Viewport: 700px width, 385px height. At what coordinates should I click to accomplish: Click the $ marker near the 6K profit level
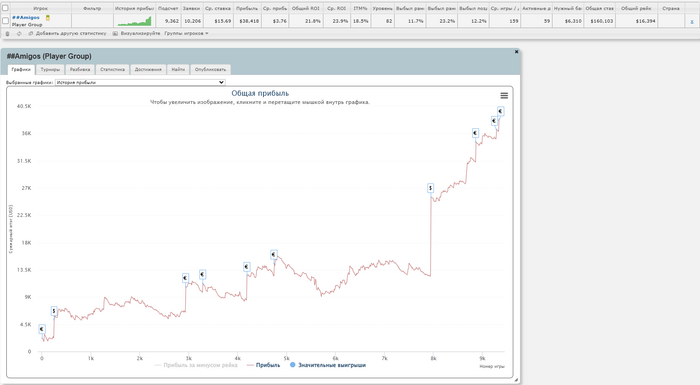(54, 311)
